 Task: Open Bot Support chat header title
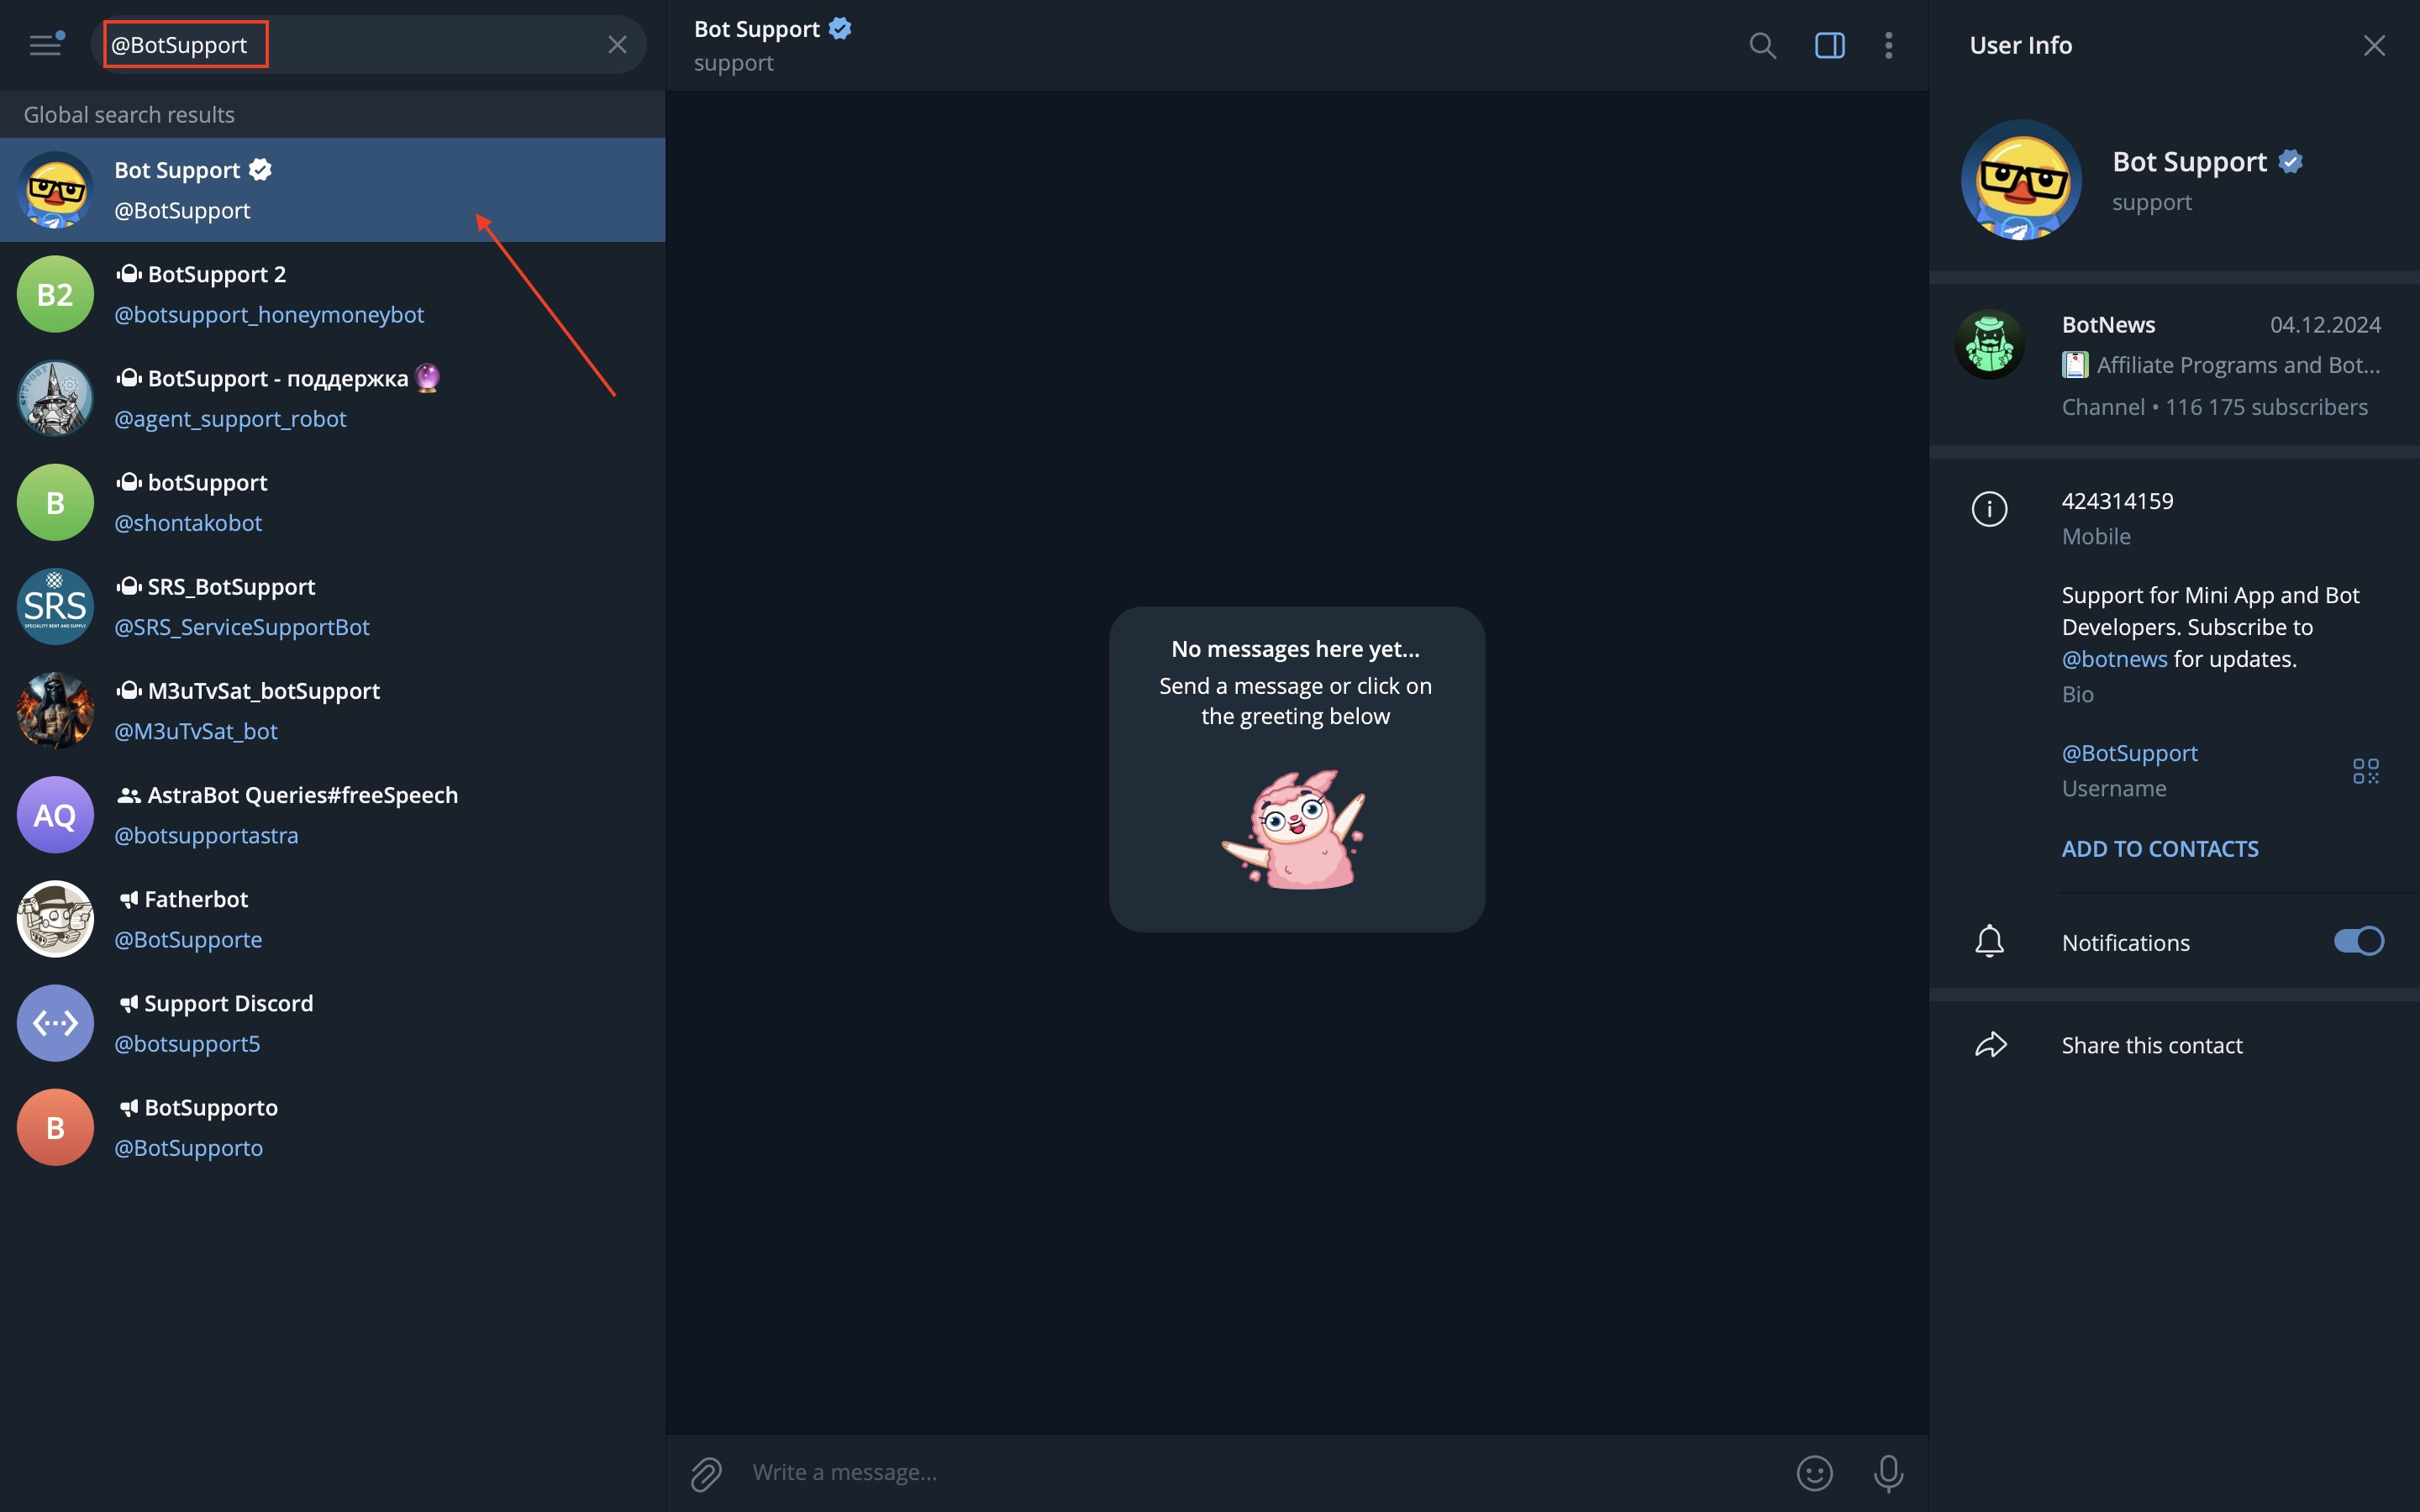[757, 29]
